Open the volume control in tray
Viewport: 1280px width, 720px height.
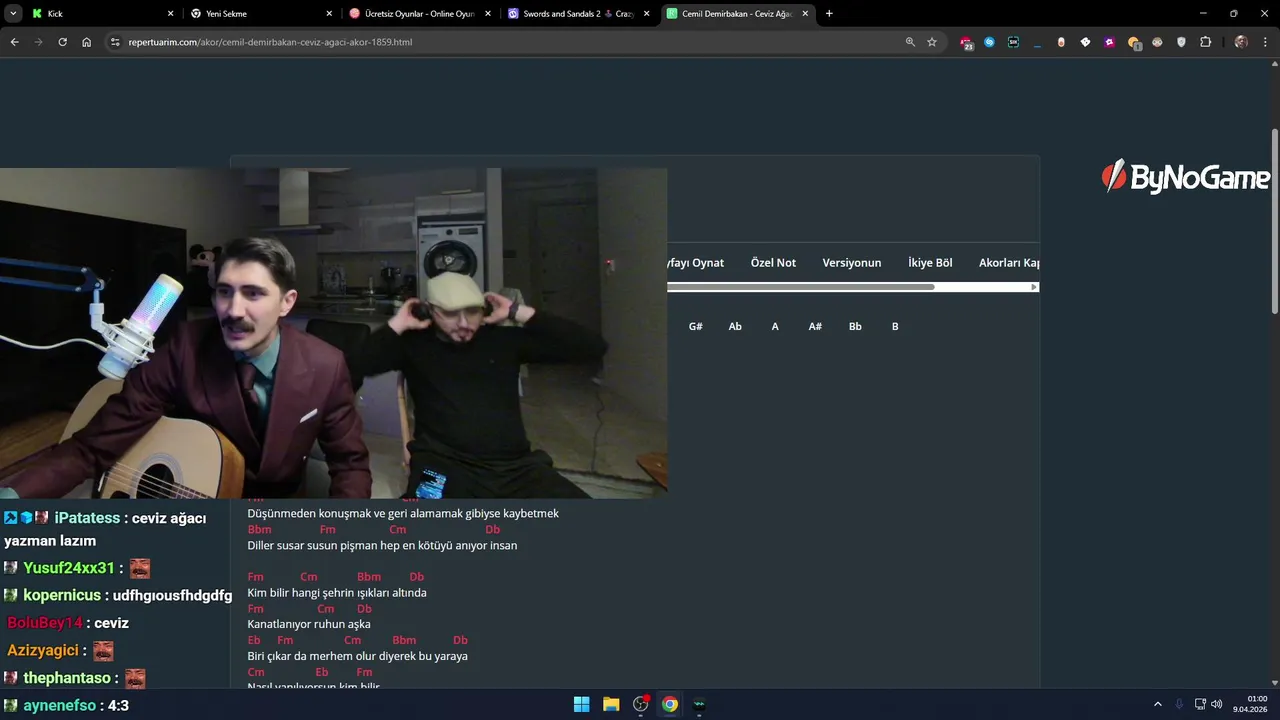[x=1217, y=704]
